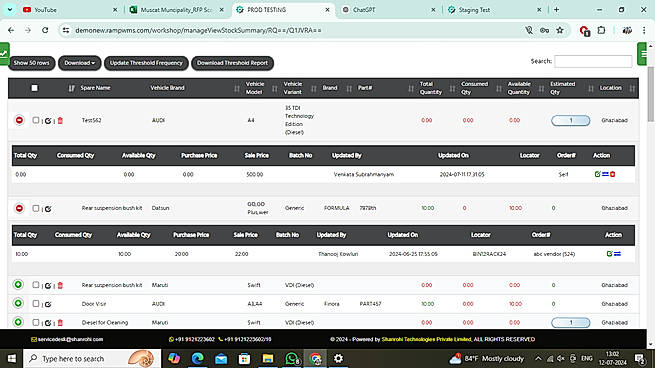Screen dimensions: 655x368
Task: Delete the Test562 spare row
Action: [60, 121]
